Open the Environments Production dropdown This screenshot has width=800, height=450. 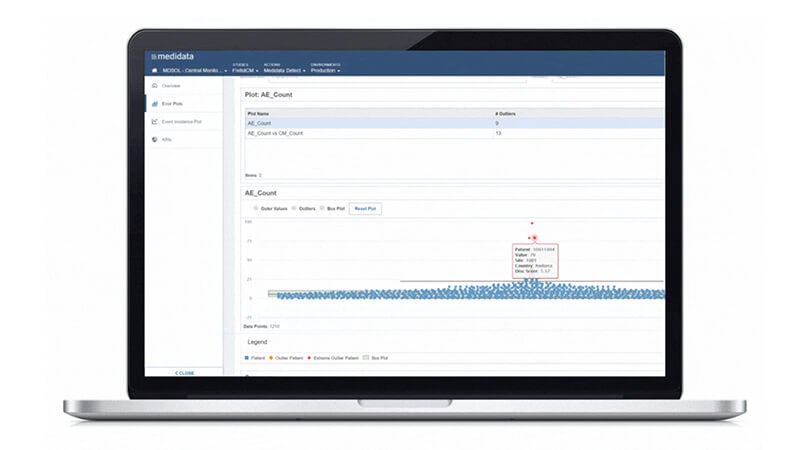[x=326, y=68]
